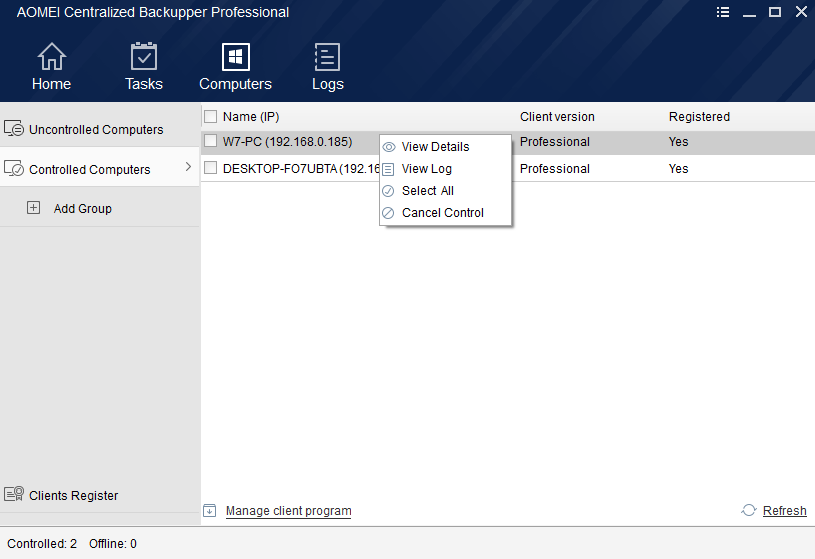Click the Refresh link

click(784, 511)
